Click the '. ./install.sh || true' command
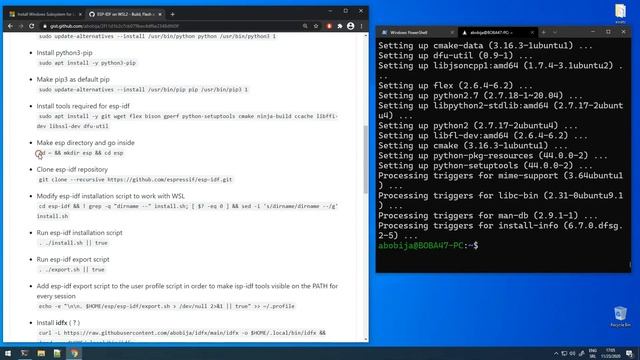The width and height of the screenshot is (640, 360). [73, 243]
